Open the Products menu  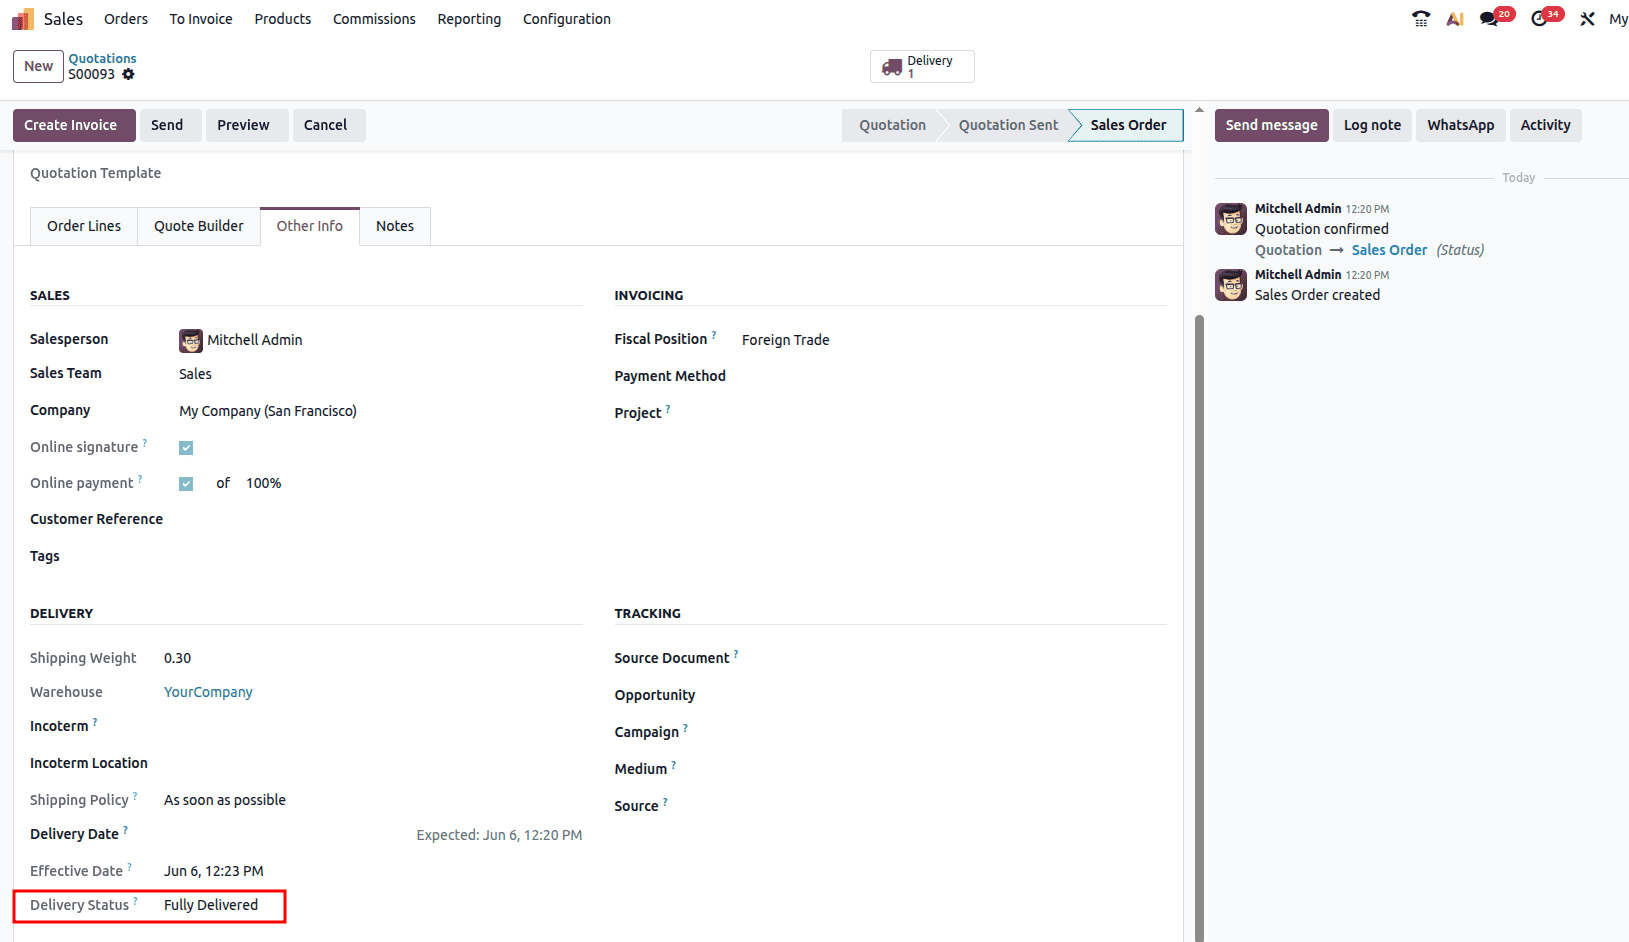tap(283, 19)
